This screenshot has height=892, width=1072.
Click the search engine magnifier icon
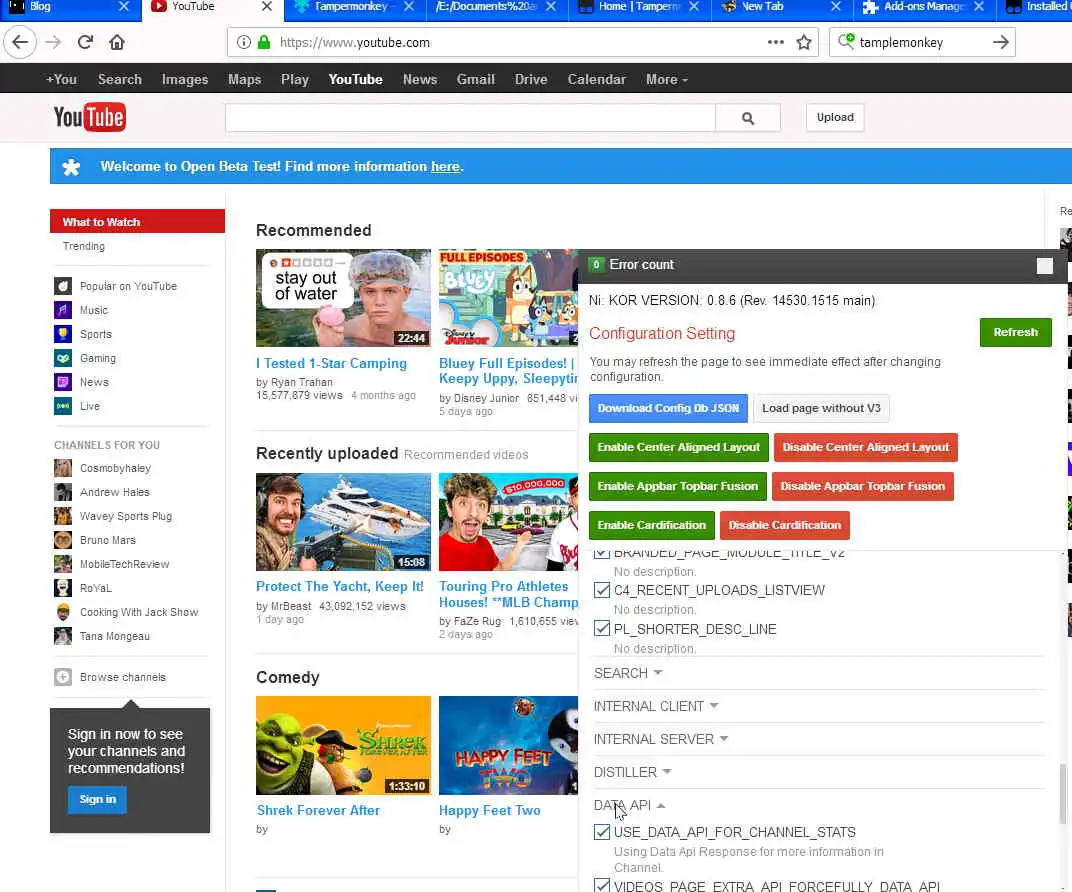click(846, 42)
